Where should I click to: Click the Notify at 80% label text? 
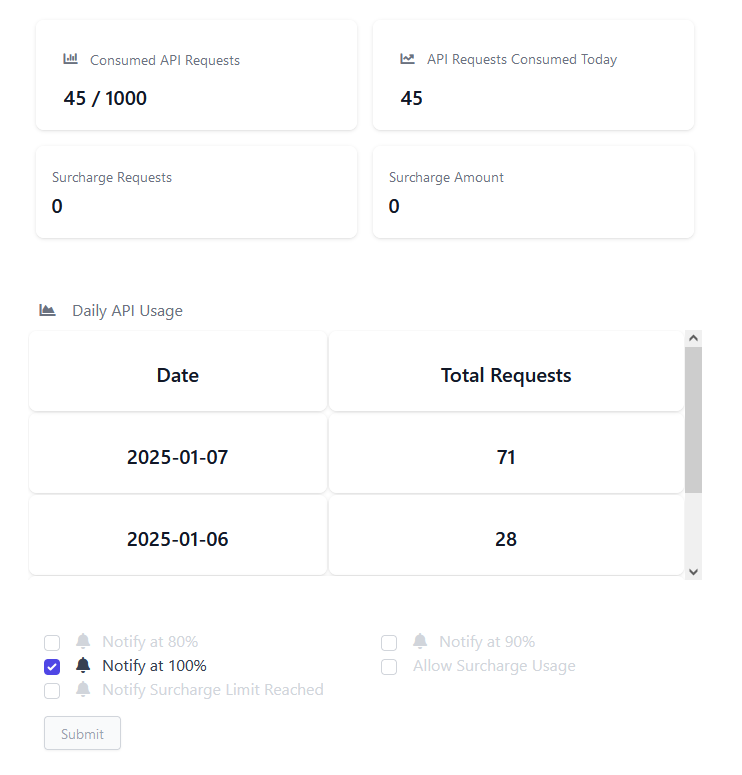click(x=150, y=642)
